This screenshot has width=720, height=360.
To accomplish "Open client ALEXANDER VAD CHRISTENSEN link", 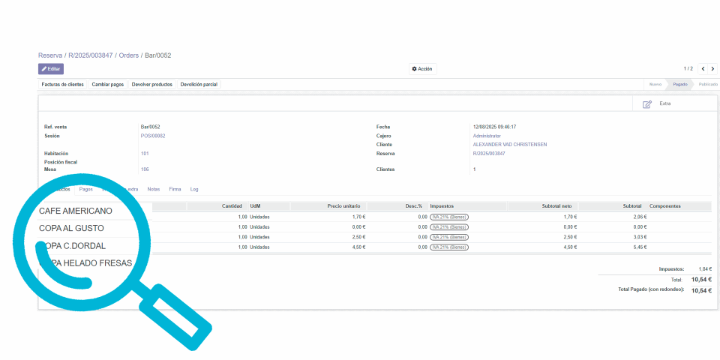I will click(510, 144).
